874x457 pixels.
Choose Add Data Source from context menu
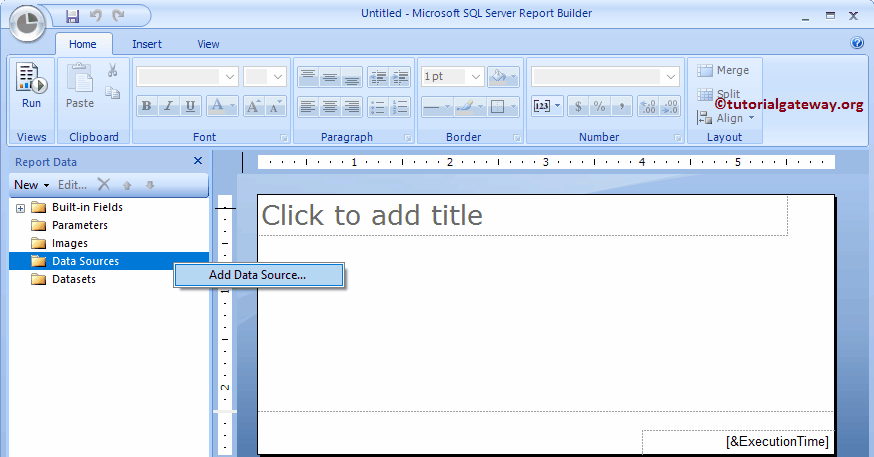coord(259,275)
